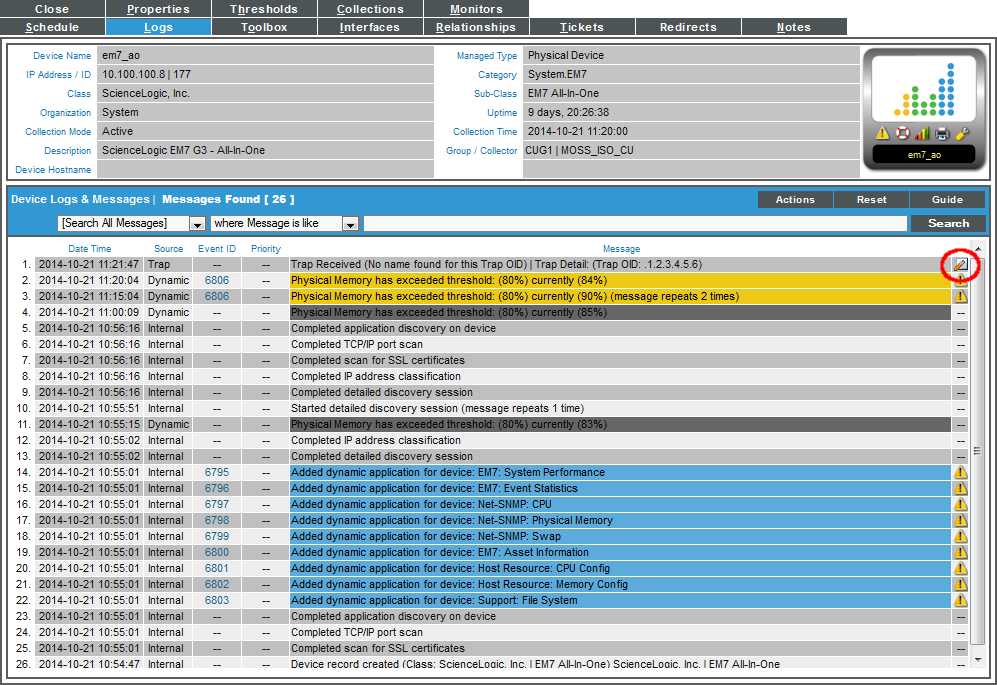Expand the where Message is like dropdown

[350, 223]
